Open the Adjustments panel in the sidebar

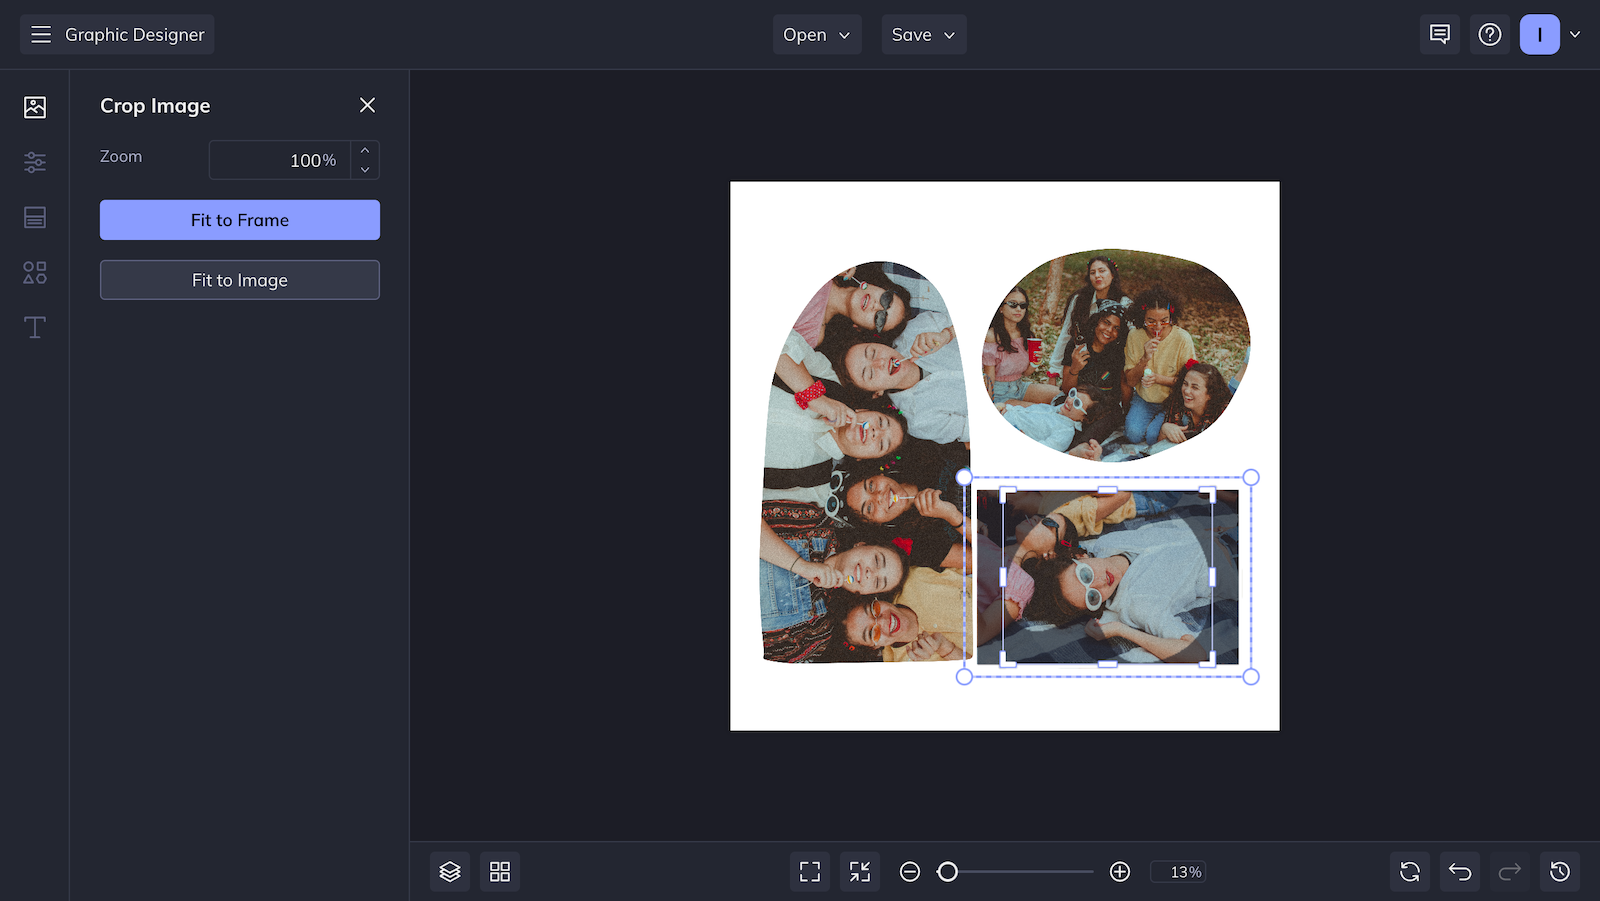[34, 162]
